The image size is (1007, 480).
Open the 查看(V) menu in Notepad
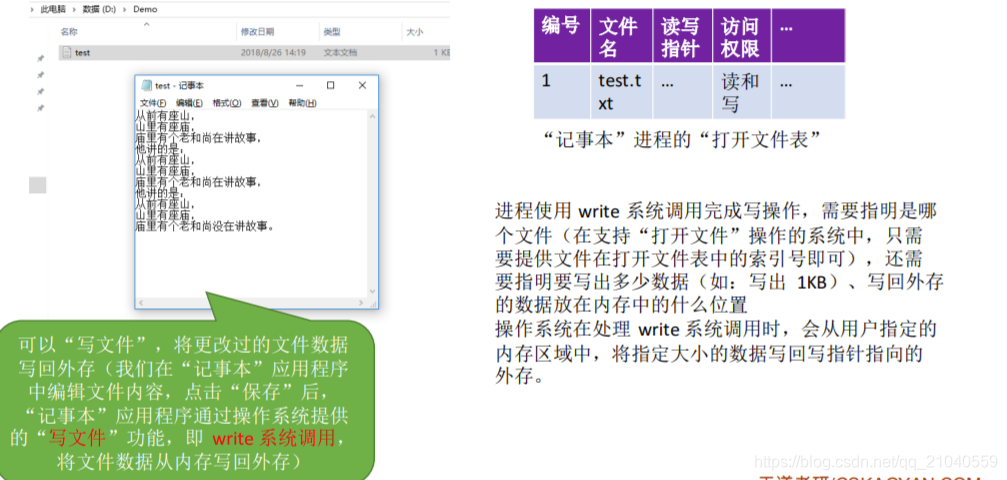[265, 103]
